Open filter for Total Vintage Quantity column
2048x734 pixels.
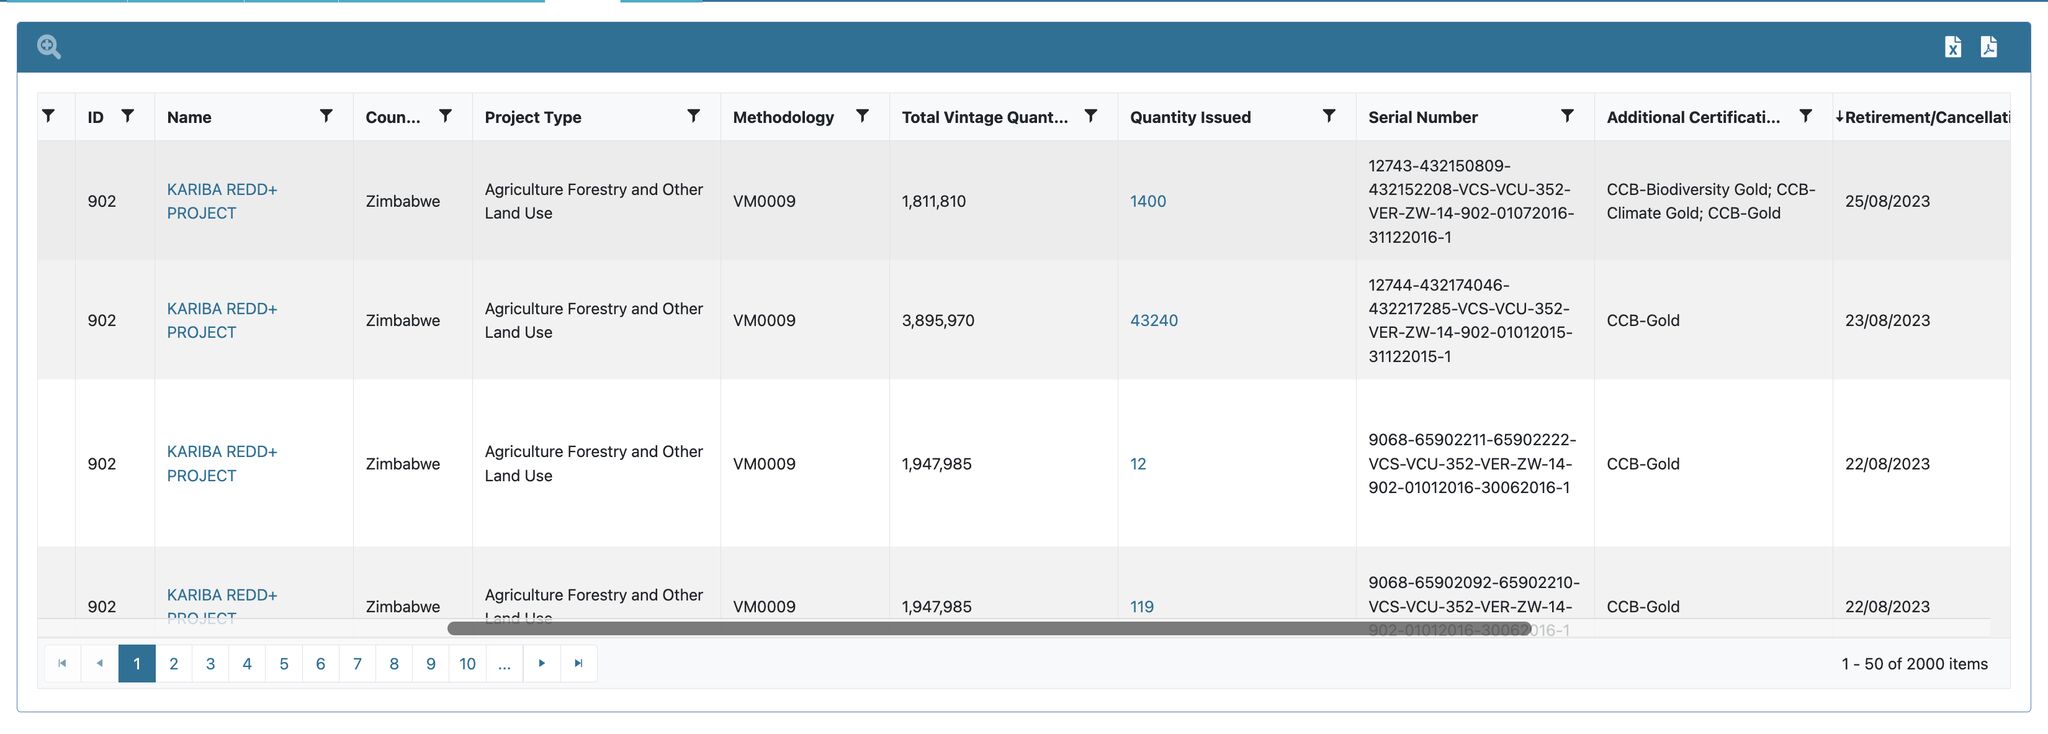click(x=1091, y=116)
